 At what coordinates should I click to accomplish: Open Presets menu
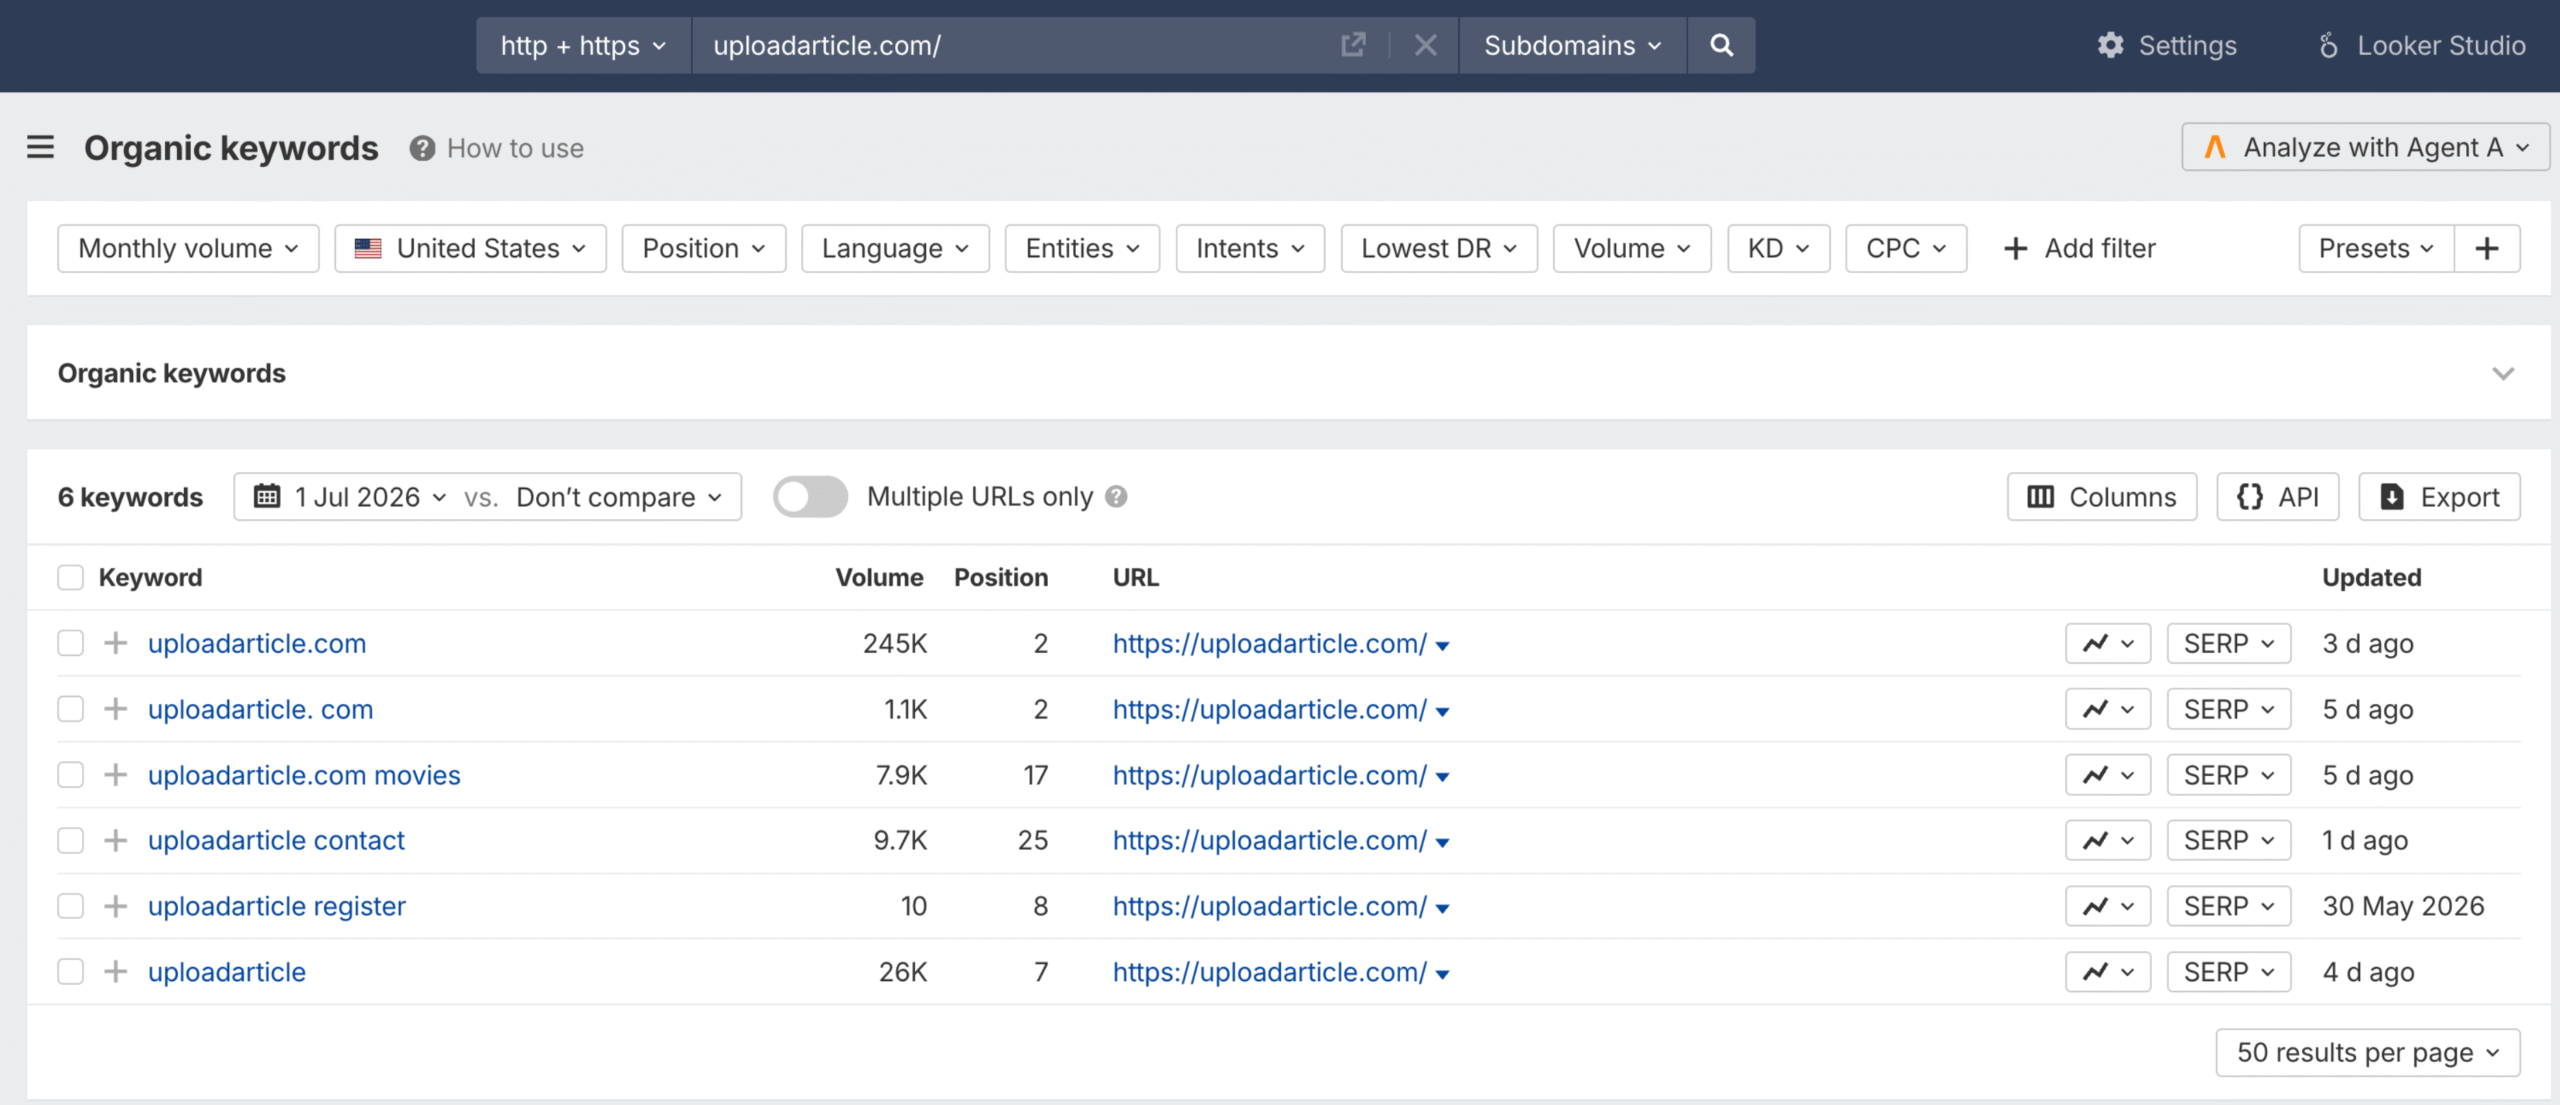(2376, 248)
